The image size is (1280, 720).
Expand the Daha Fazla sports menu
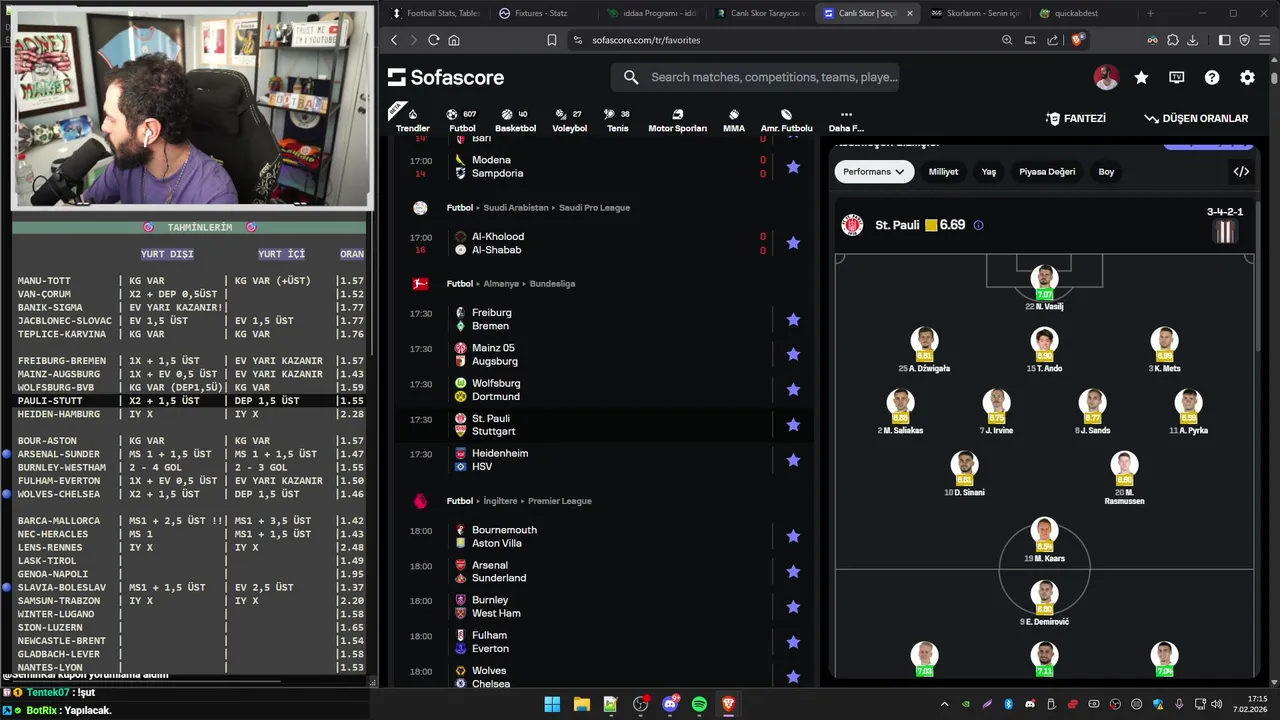click(x=846, y=120)
